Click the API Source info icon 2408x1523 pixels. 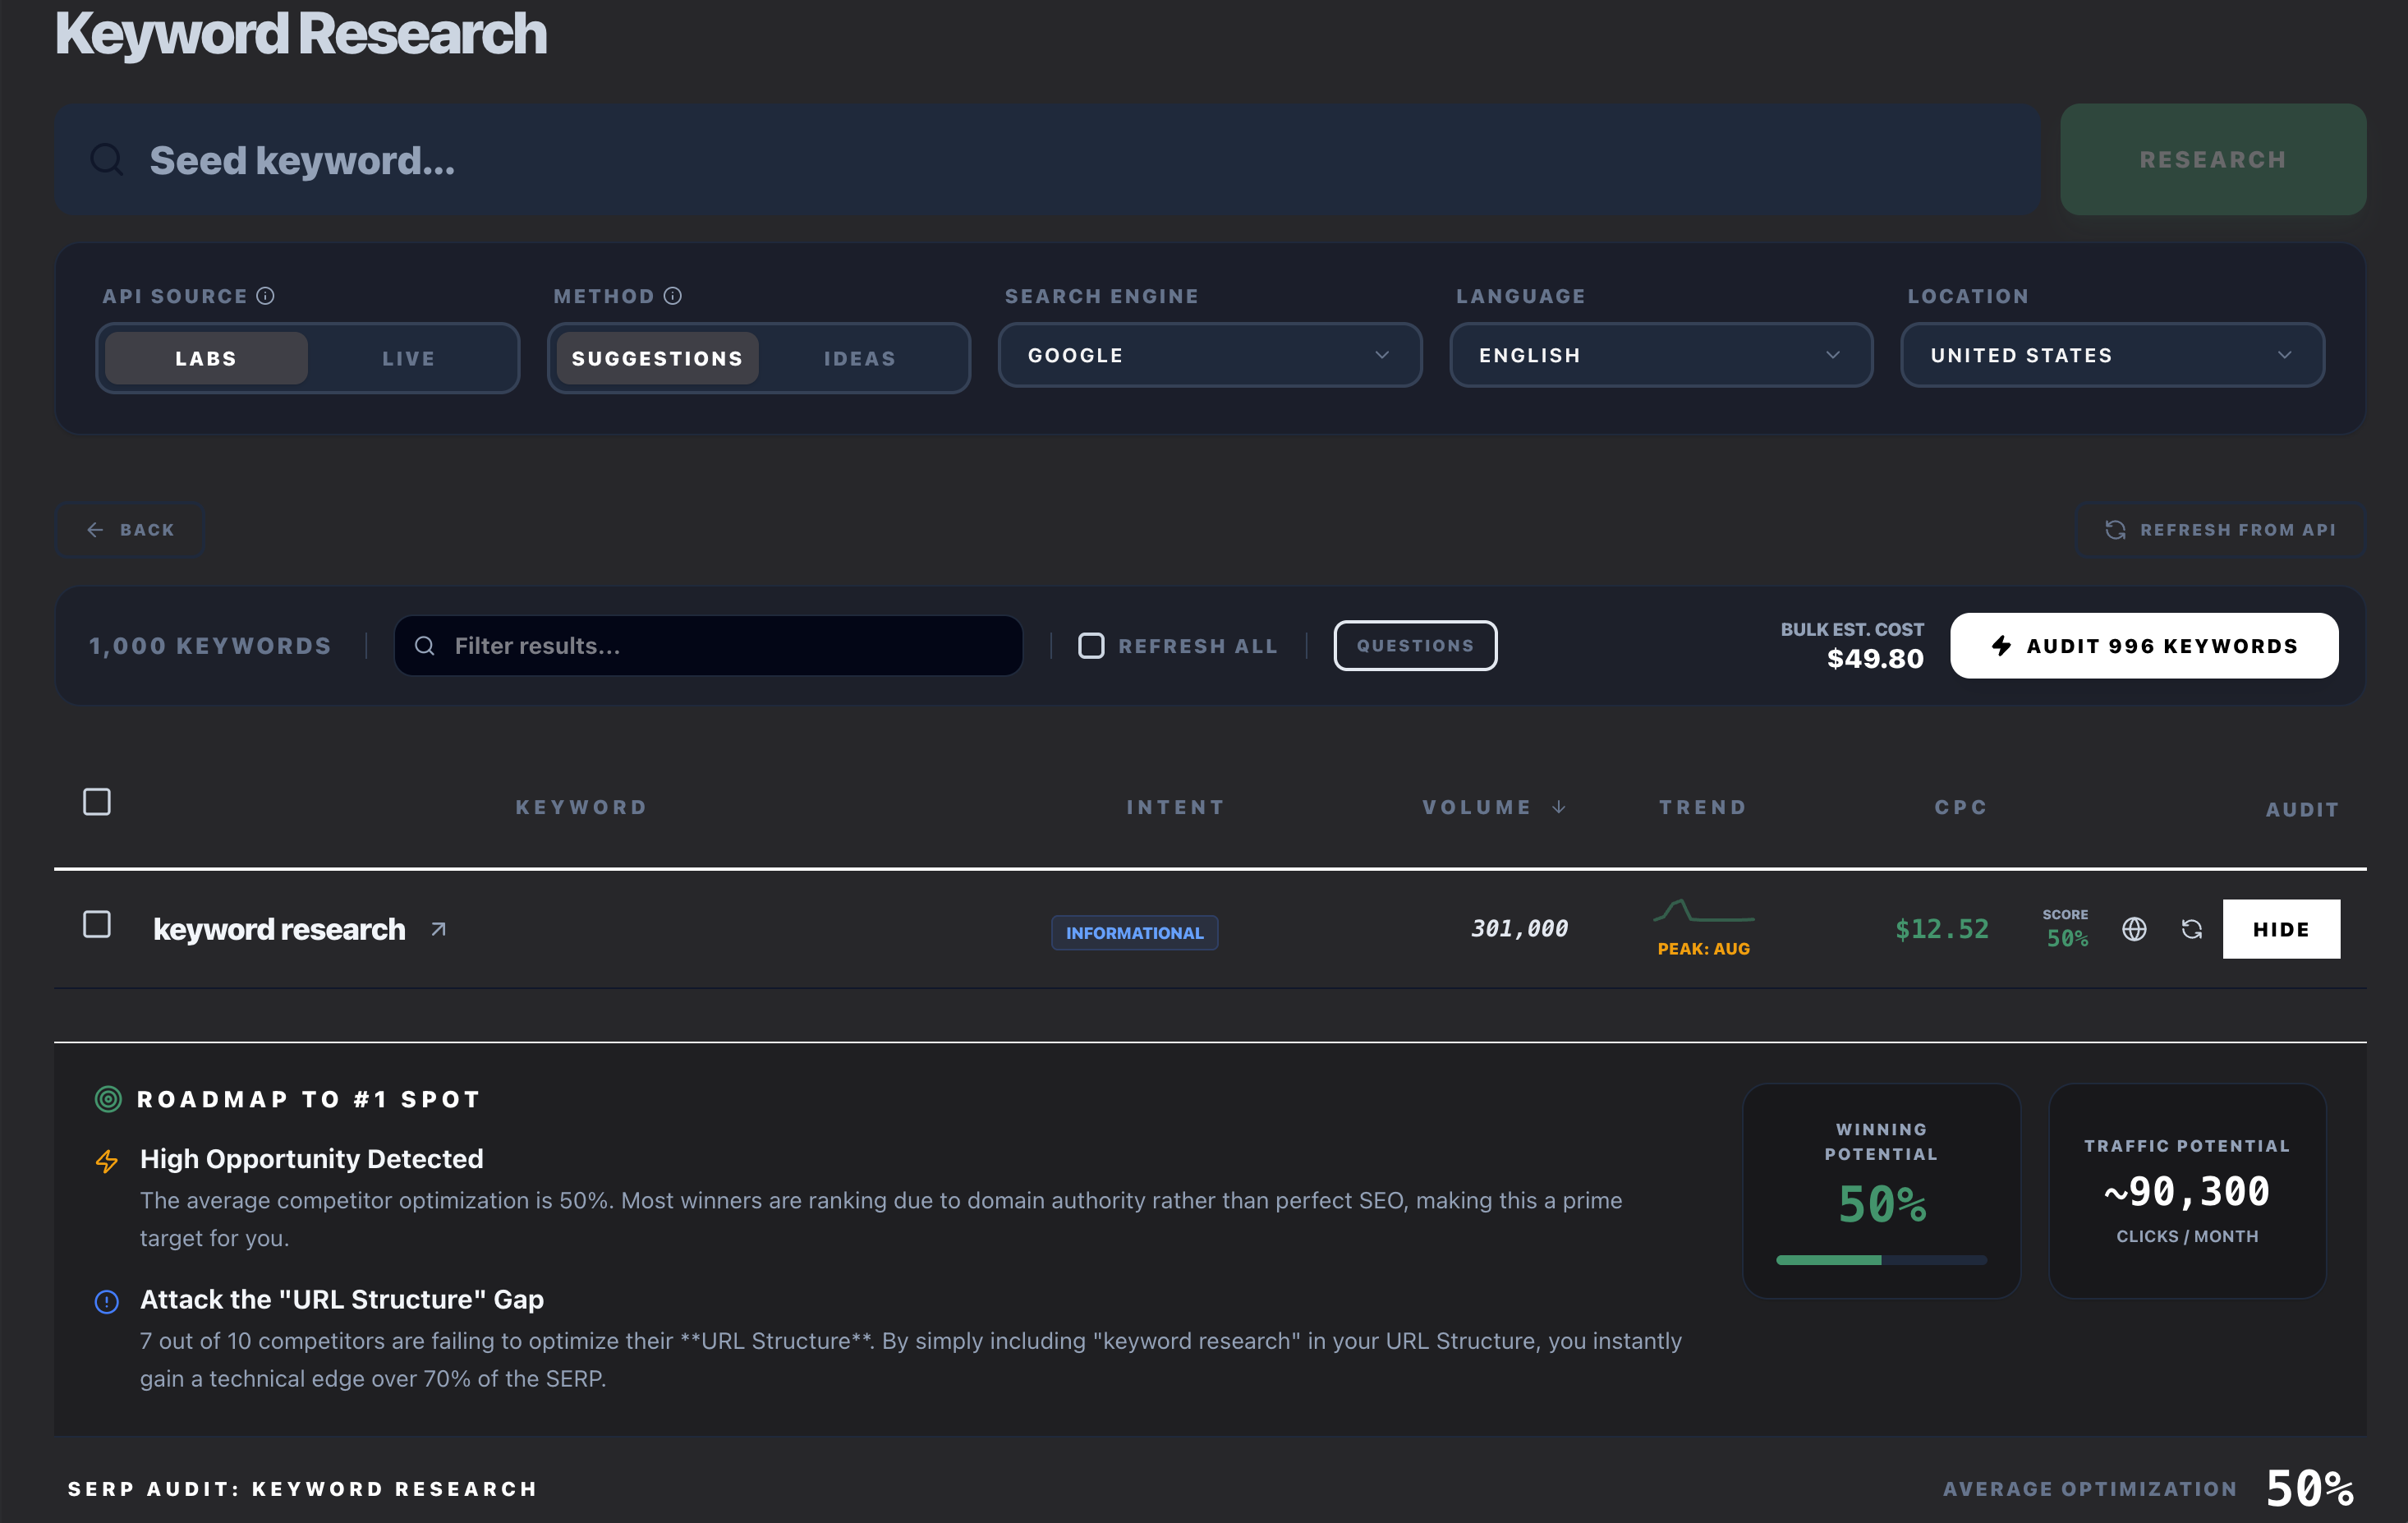tap(265, 296)
